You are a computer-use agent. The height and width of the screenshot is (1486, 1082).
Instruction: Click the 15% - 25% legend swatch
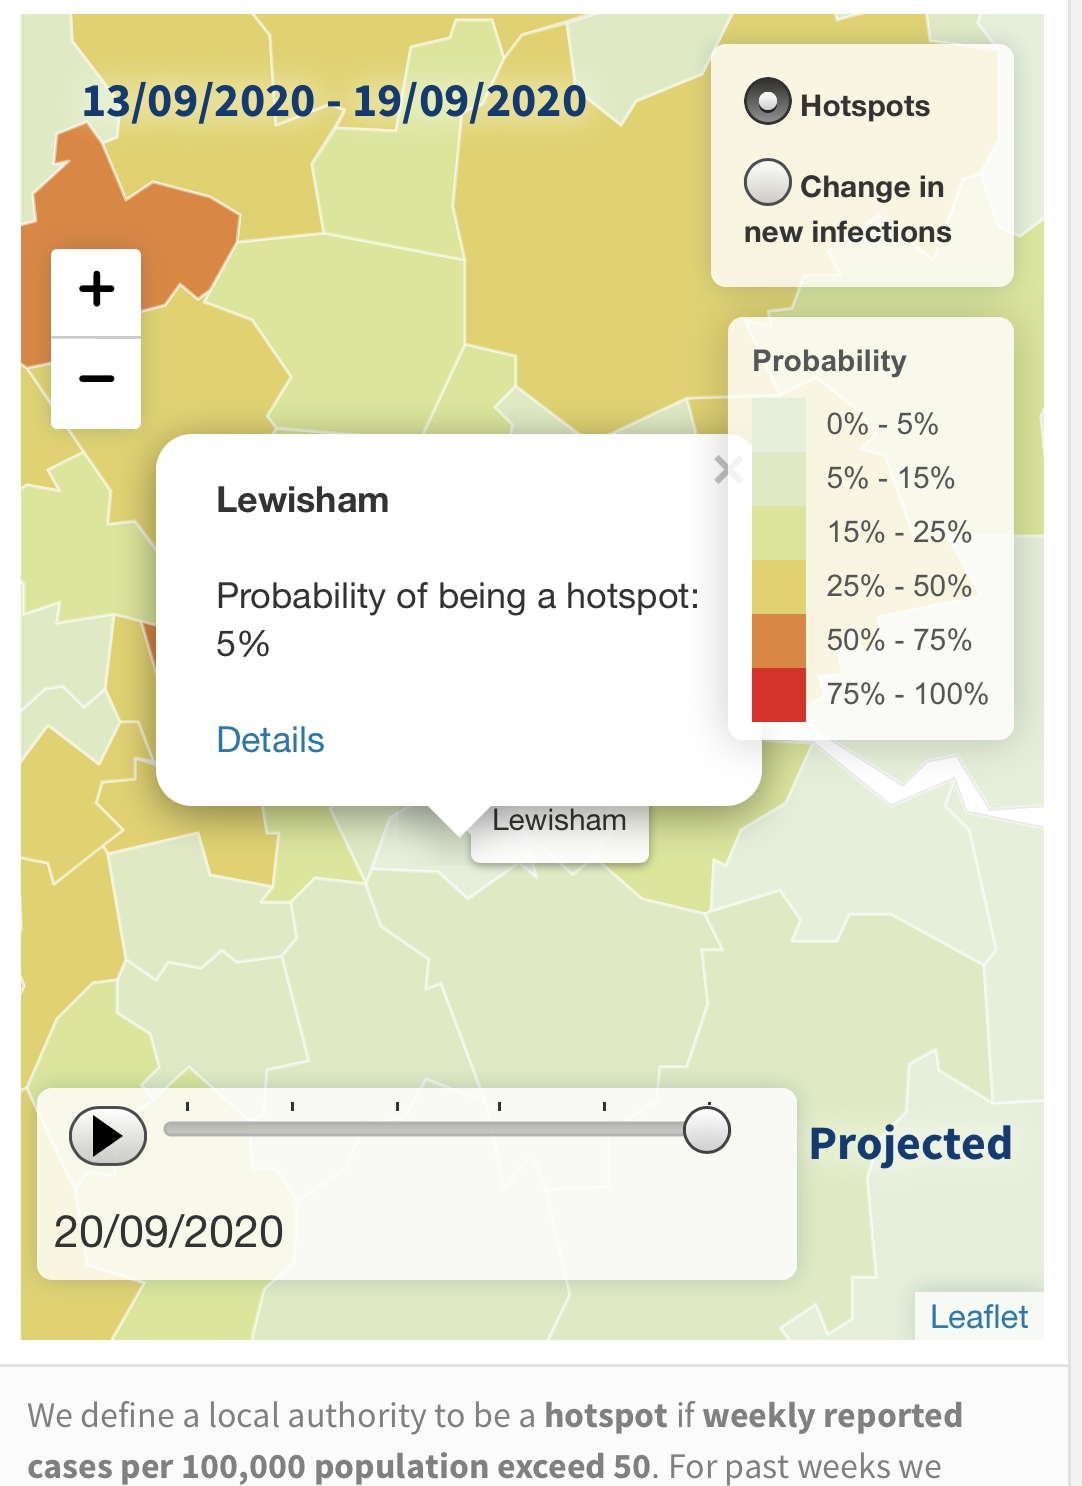point(778,532)
